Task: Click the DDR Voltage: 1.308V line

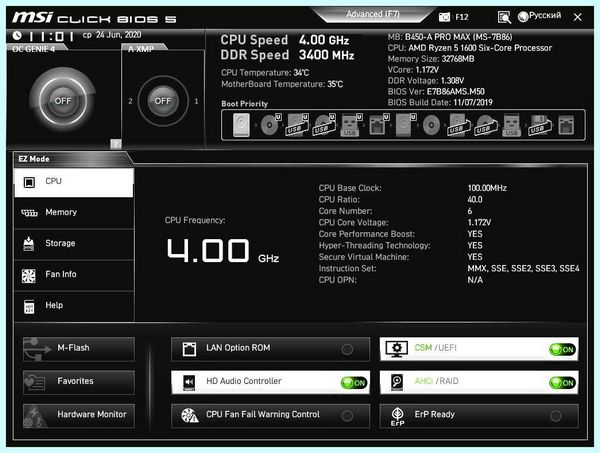Action: [426, 81]
